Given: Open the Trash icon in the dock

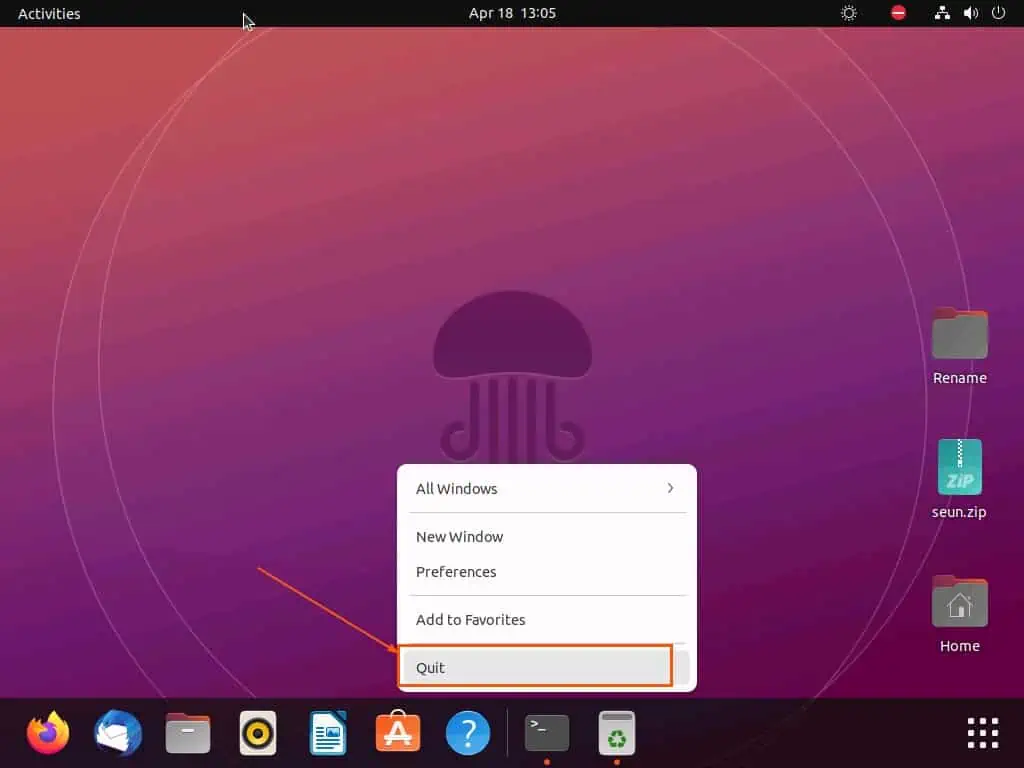Looking at the screenshot, I should [616, 733].
